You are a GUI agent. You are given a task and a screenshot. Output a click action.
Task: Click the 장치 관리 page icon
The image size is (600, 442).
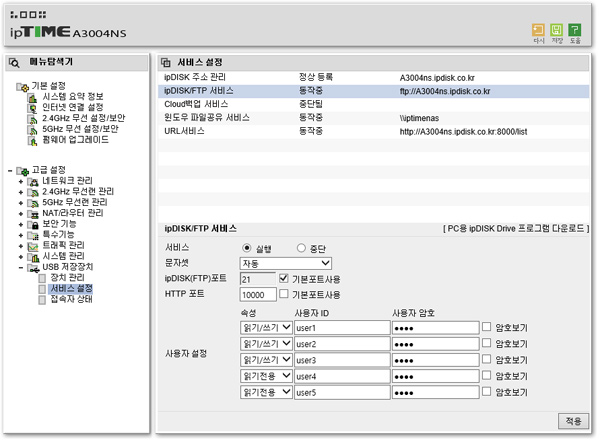point(42,278)
